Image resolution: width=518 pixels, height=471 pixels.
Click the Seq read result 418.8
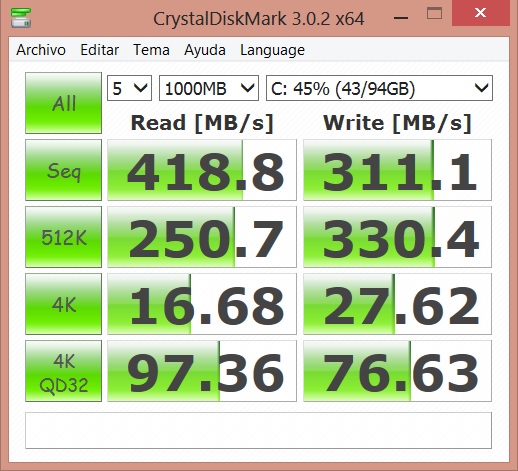(x=202, y=170)
